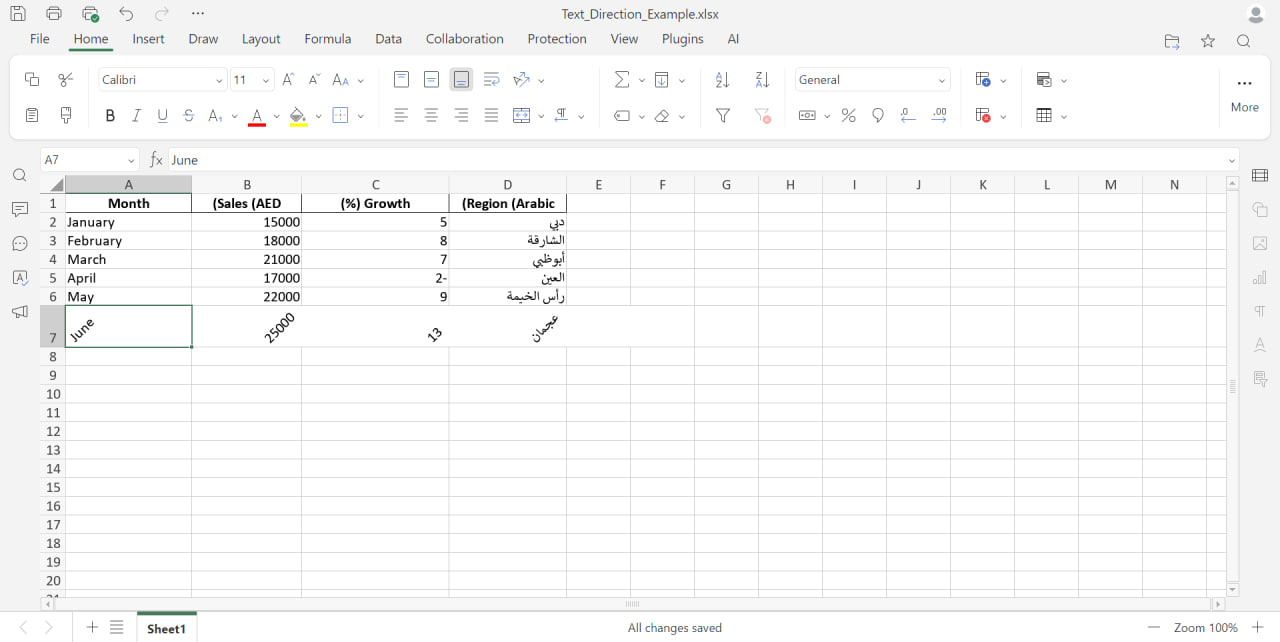Switch to the Formula ribbon tab
Viewport: 1280px width, 642px height.
(x=327, y=38)
